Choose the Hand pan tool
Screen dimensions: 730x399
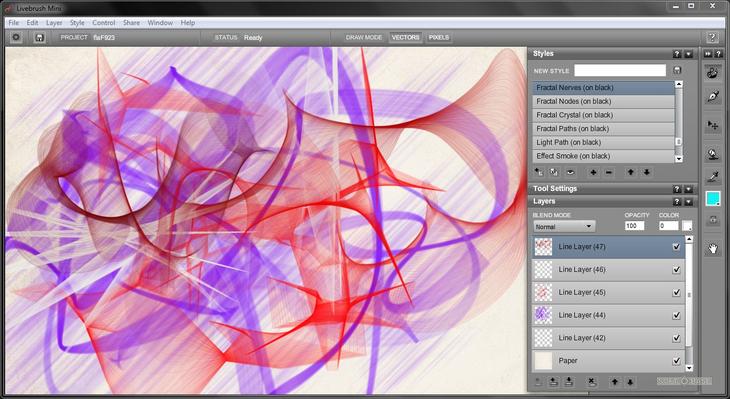(713, 248)
